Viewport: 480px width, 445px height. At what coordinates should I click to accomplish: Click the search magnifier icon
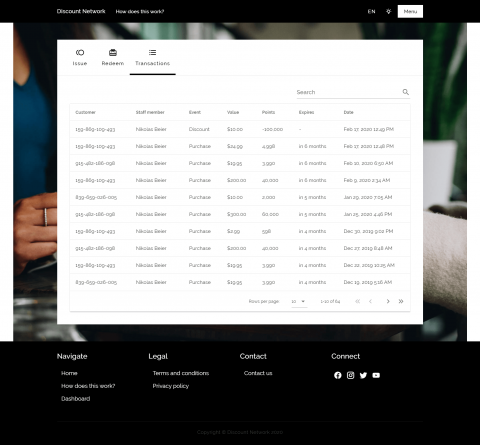[405, 92]
